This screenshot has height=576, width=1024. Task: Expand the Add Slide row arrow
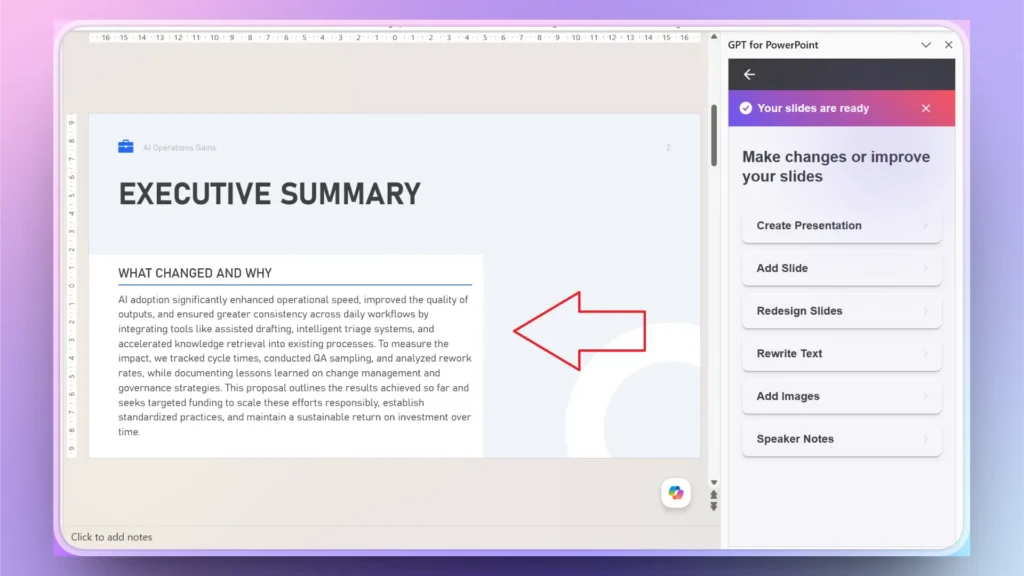(925, 268)
